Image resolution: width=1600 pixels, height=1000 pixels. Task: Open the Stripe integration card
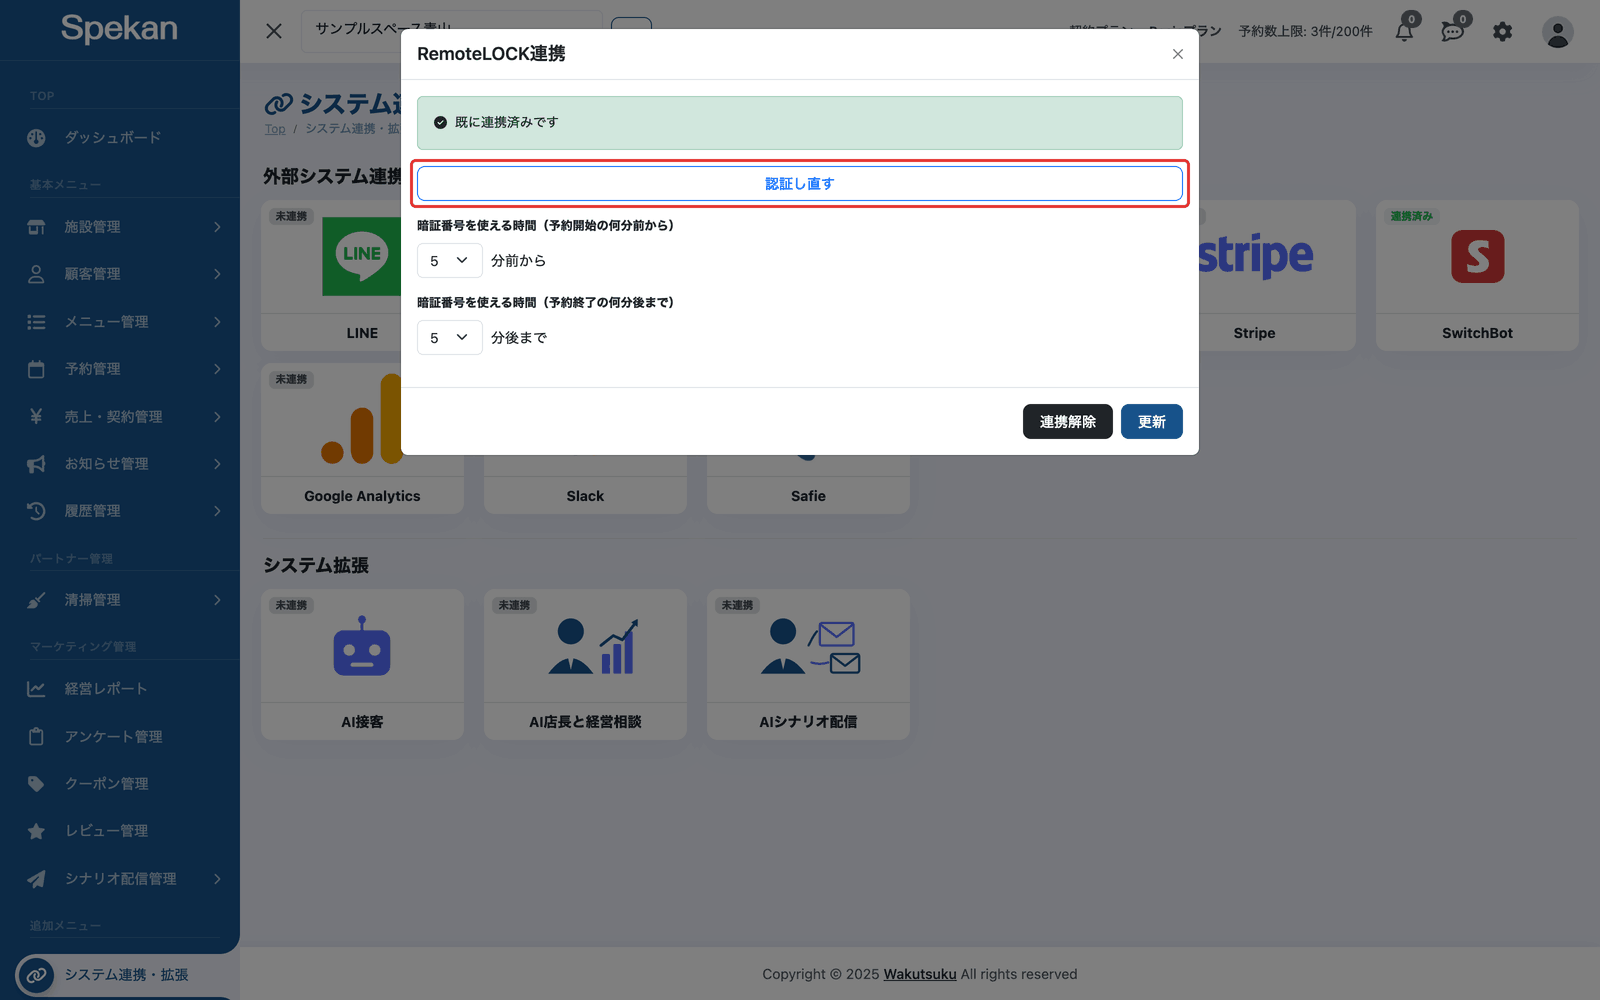1277,276
